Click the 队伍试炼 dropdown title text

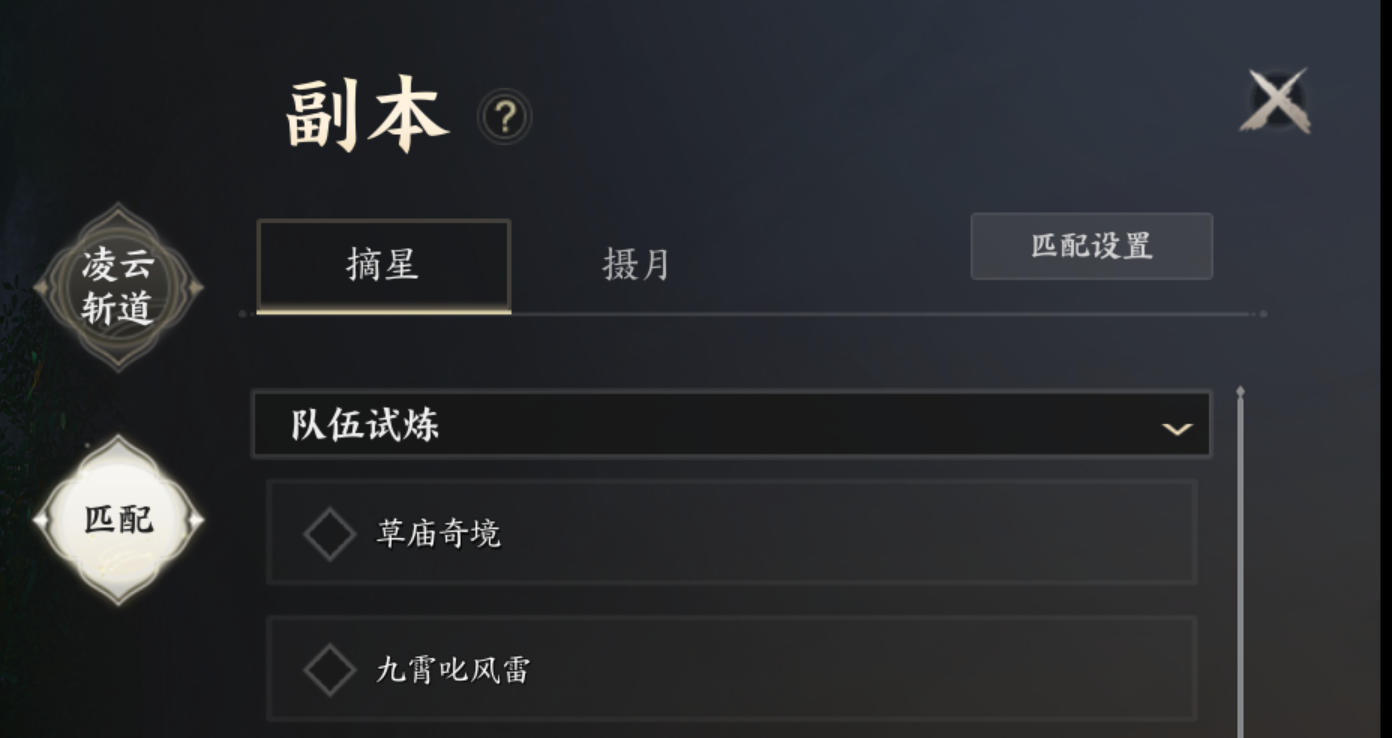365,425
